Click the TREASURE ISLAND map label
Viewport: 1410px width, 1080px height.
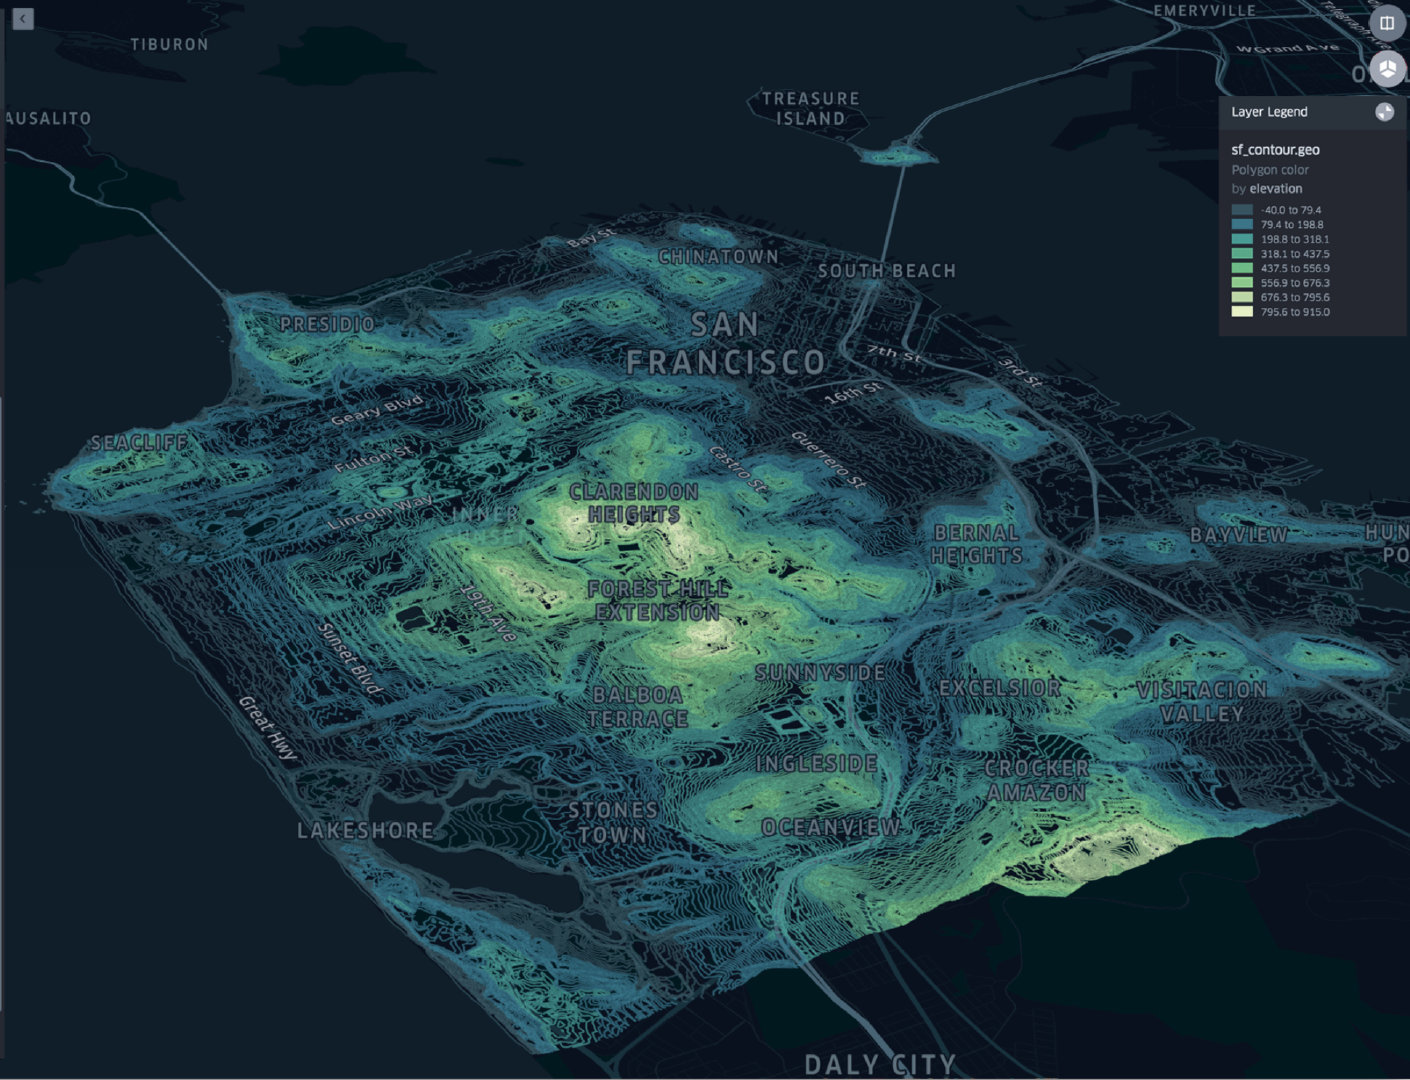810,108
